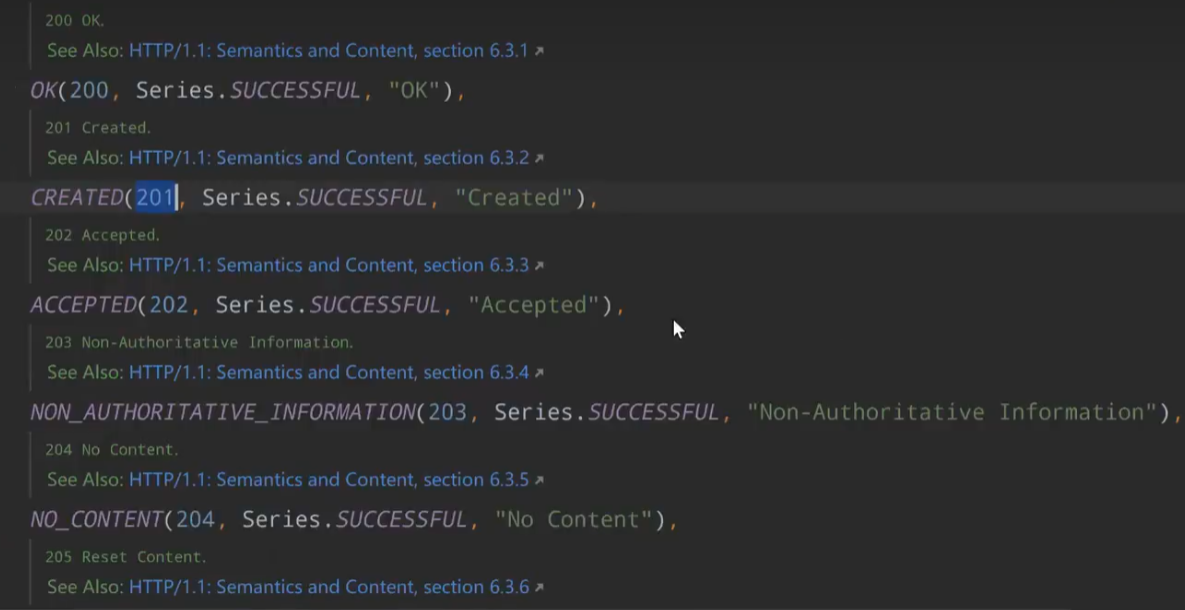The width and height of the screenshot is (1185, 610).
Task: Open the section 6.3.1 documentation link
Action: [328, 50]
